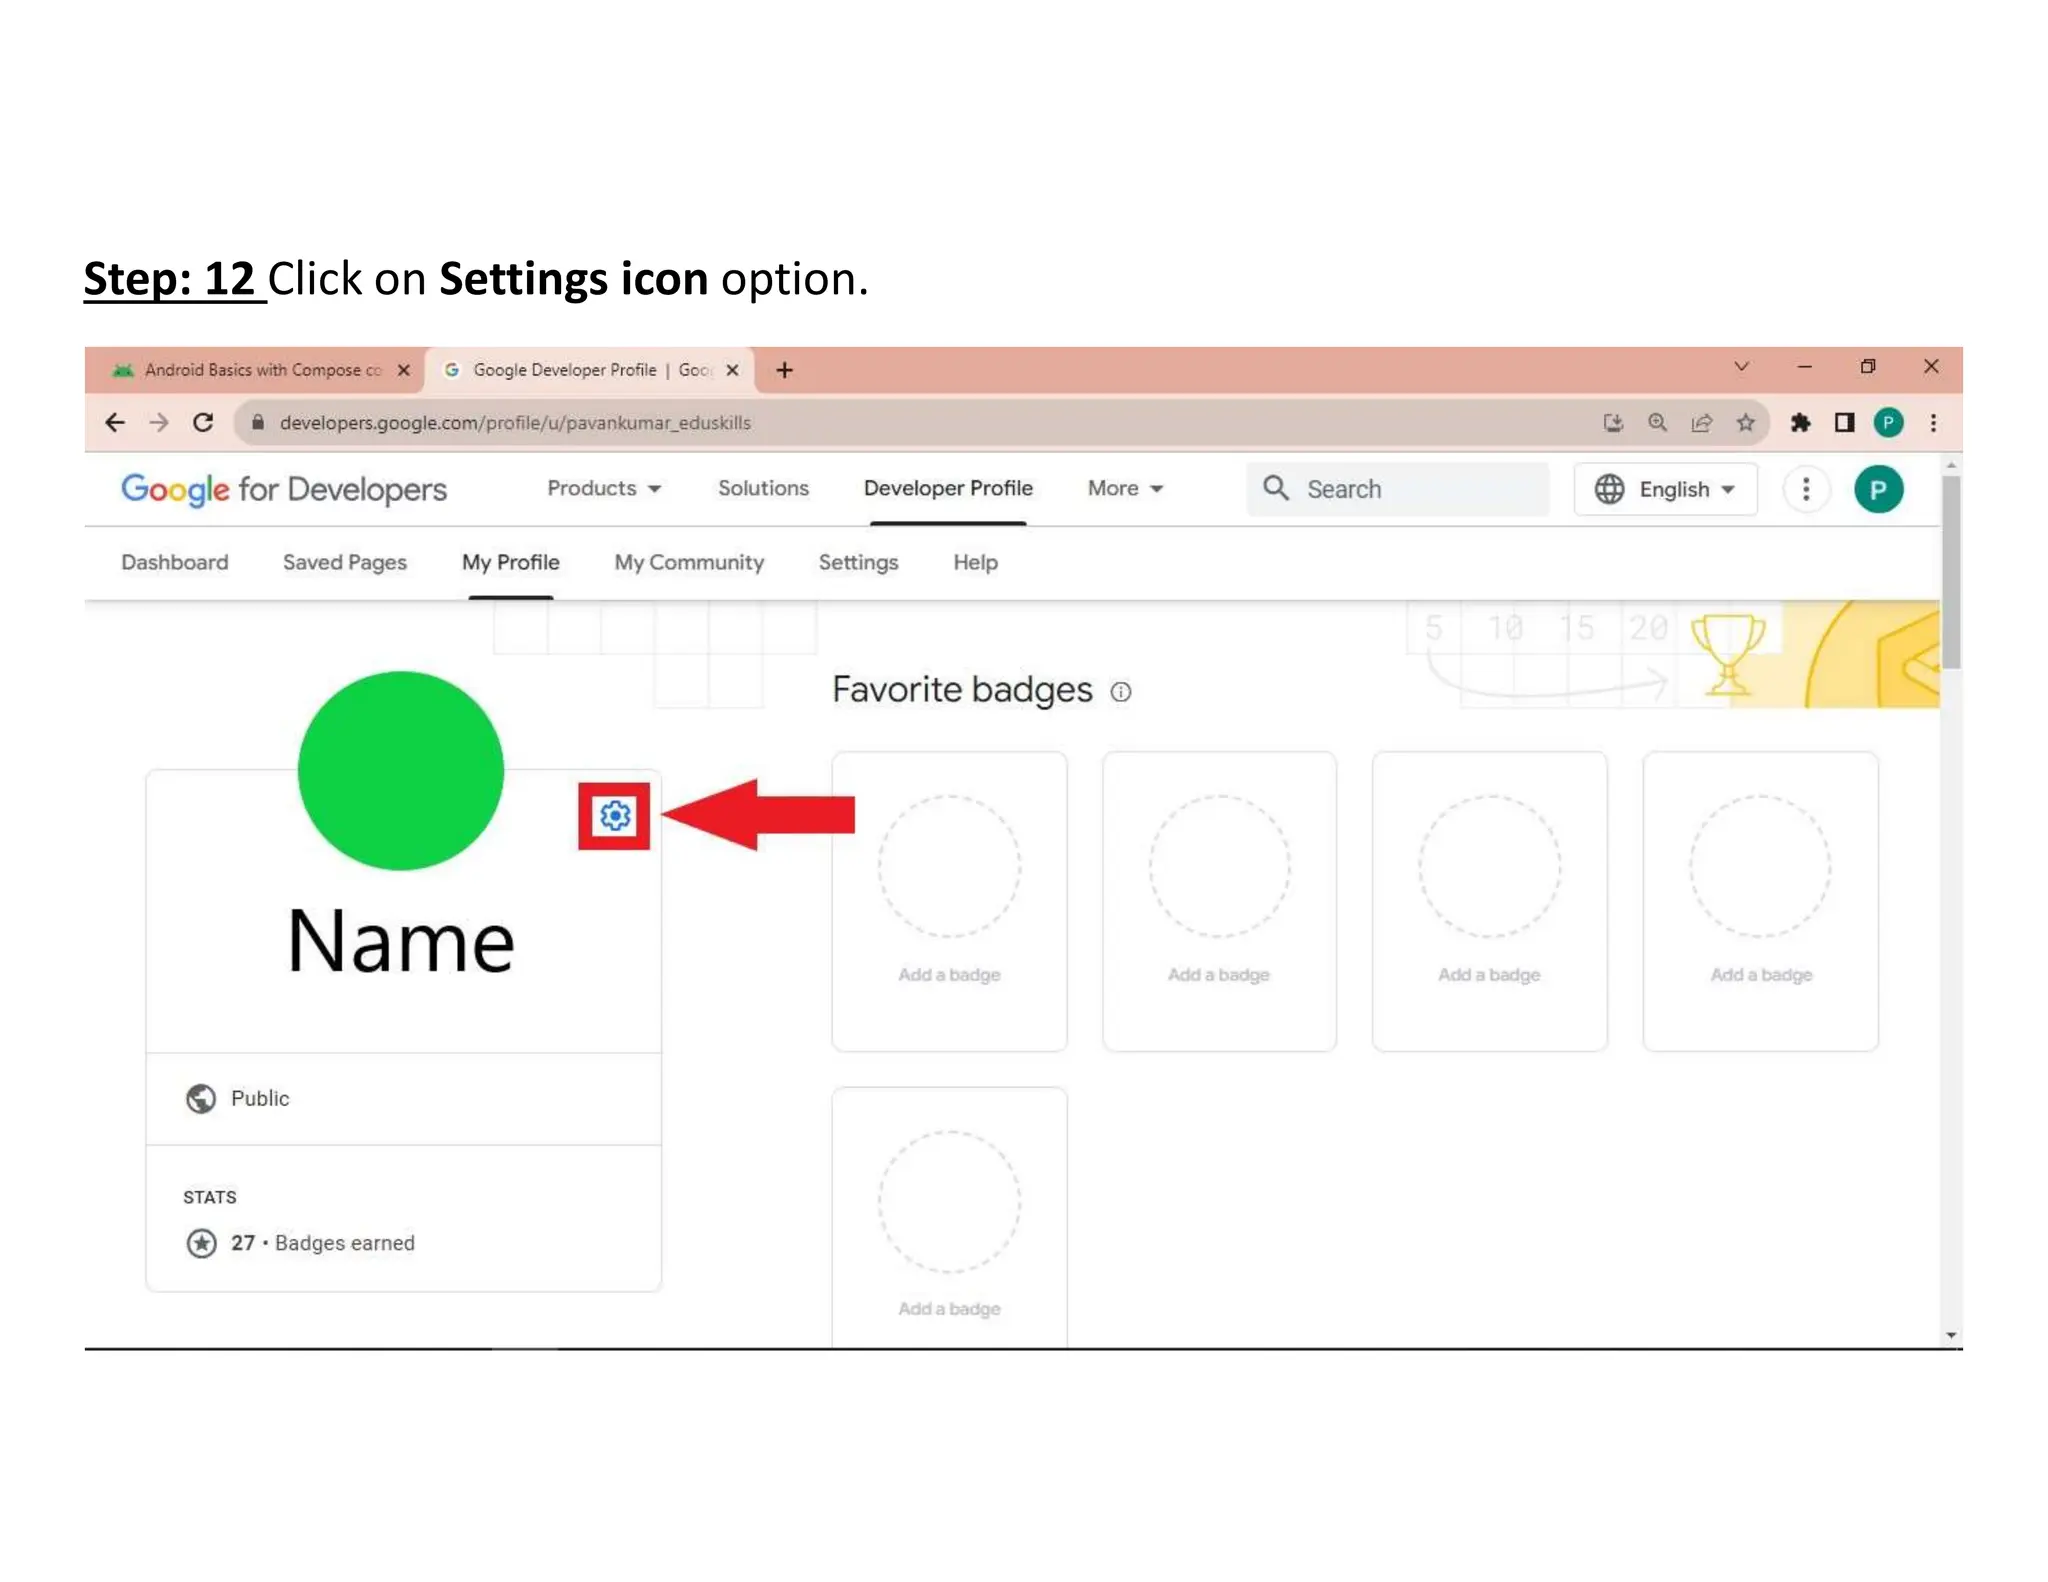The width and height of the screenshot is (2048, 1582).
Task: Expand the More dropdown menu
Action: (1125, 488)
